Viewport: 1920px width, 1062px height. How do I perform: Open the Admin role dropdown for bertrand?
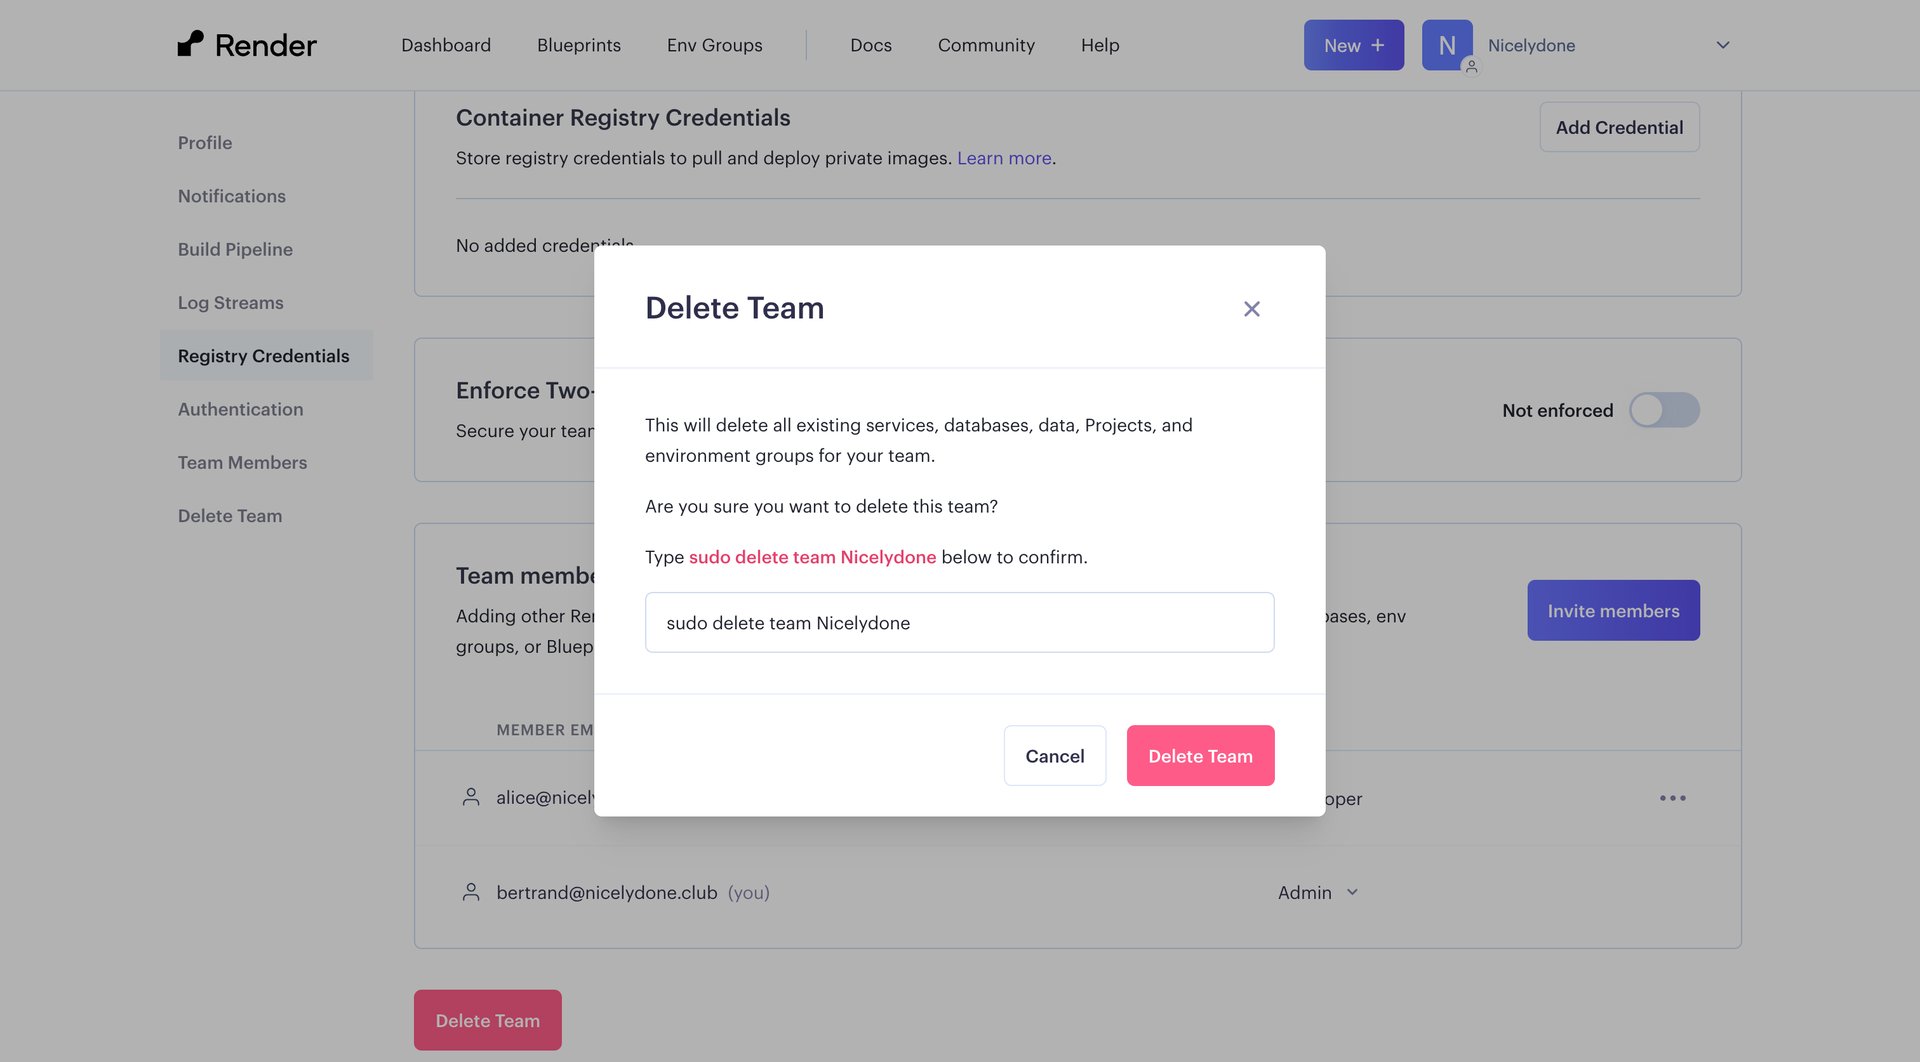coord(1317,892)
